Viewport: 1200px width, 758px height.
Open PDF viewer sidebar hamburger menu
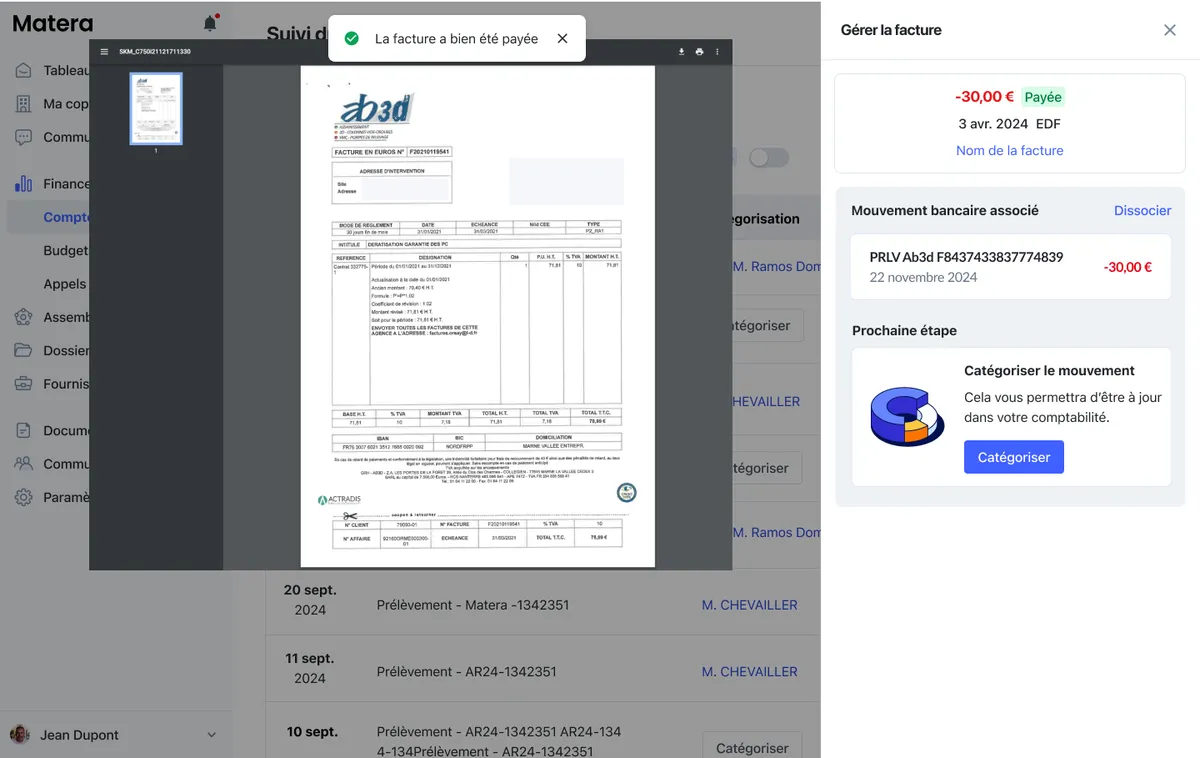[x=104, y=52]
